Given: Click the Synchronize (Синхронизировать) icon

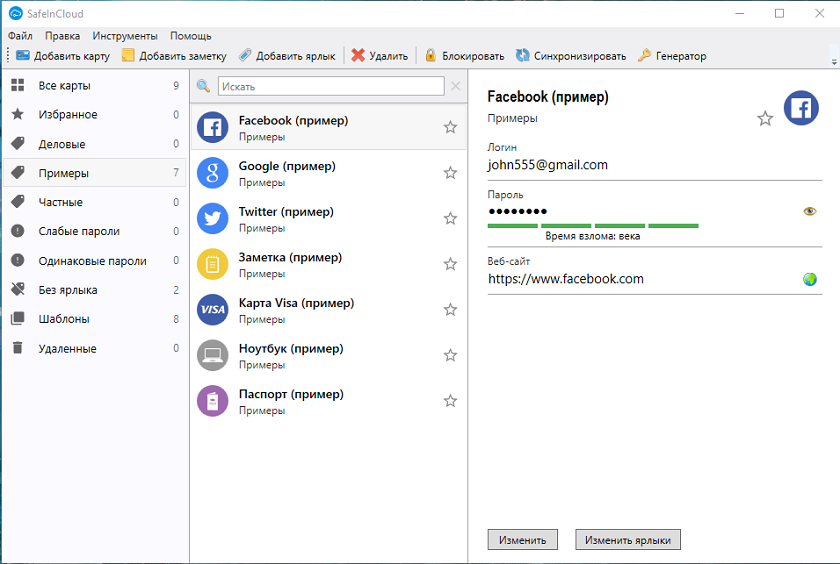Looking at the screenshot, I should coord(522,56).
